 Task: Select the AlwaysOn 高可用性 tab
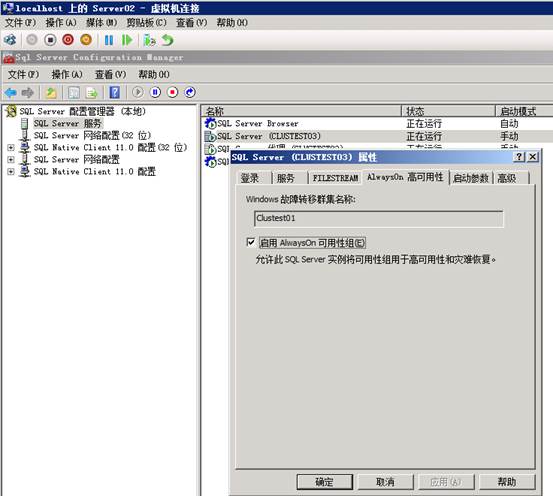click(x=405, y=177)
